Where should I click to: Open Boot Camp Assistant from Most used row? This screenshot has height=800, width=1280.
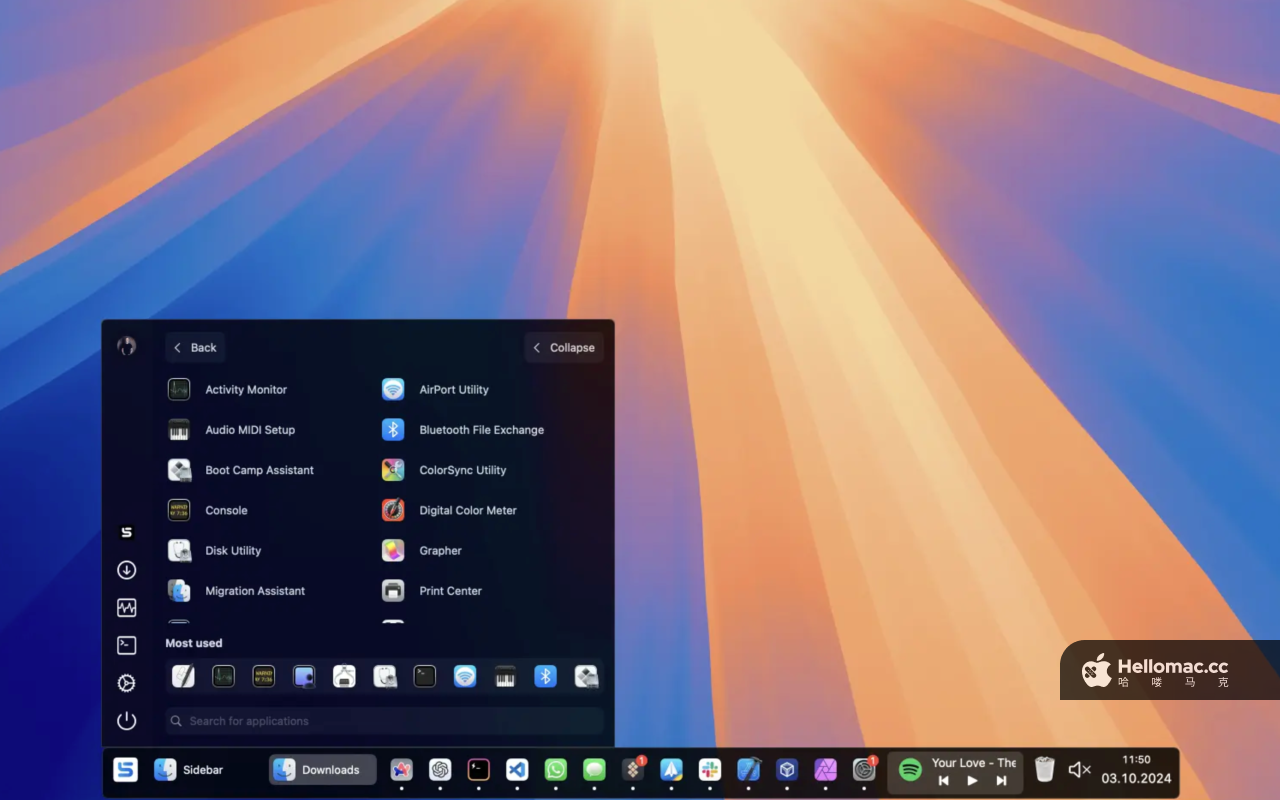pos(586,677)
